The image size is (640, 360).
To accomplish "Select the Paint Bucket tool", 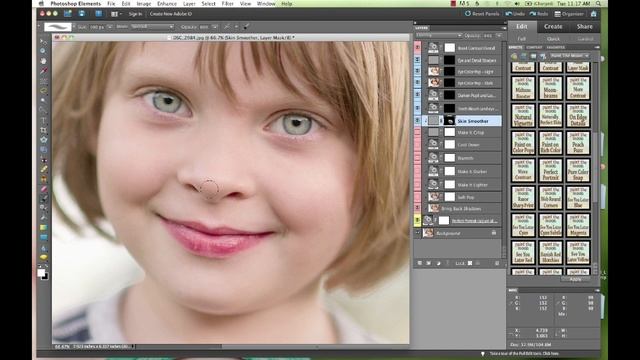I will (x=43, y=218).
